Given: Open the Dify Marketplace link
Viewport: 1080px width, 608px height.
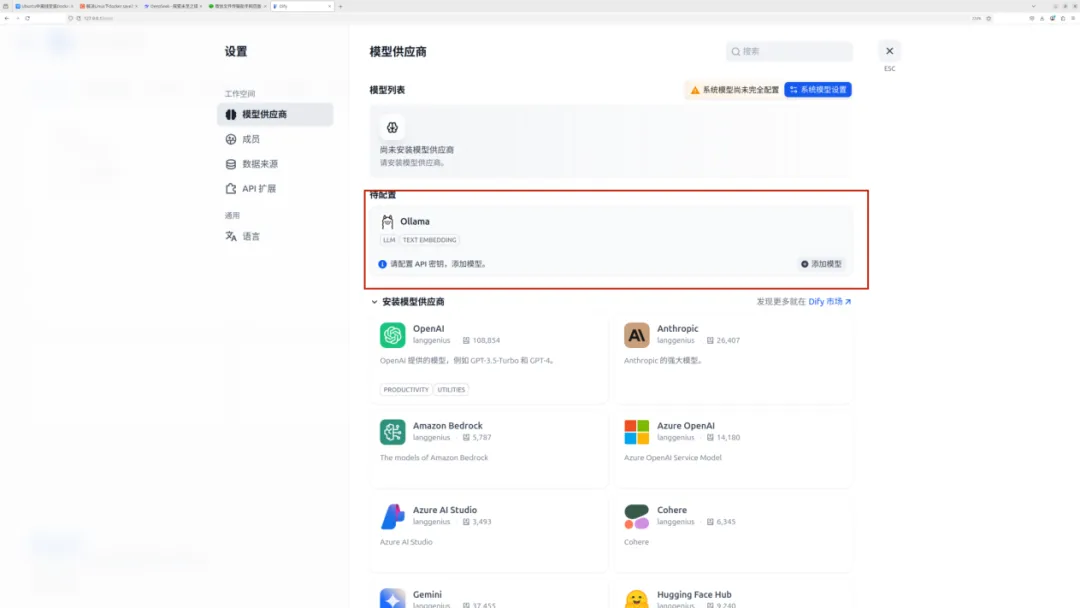Looking at the screenshot, I should (829, 302).
